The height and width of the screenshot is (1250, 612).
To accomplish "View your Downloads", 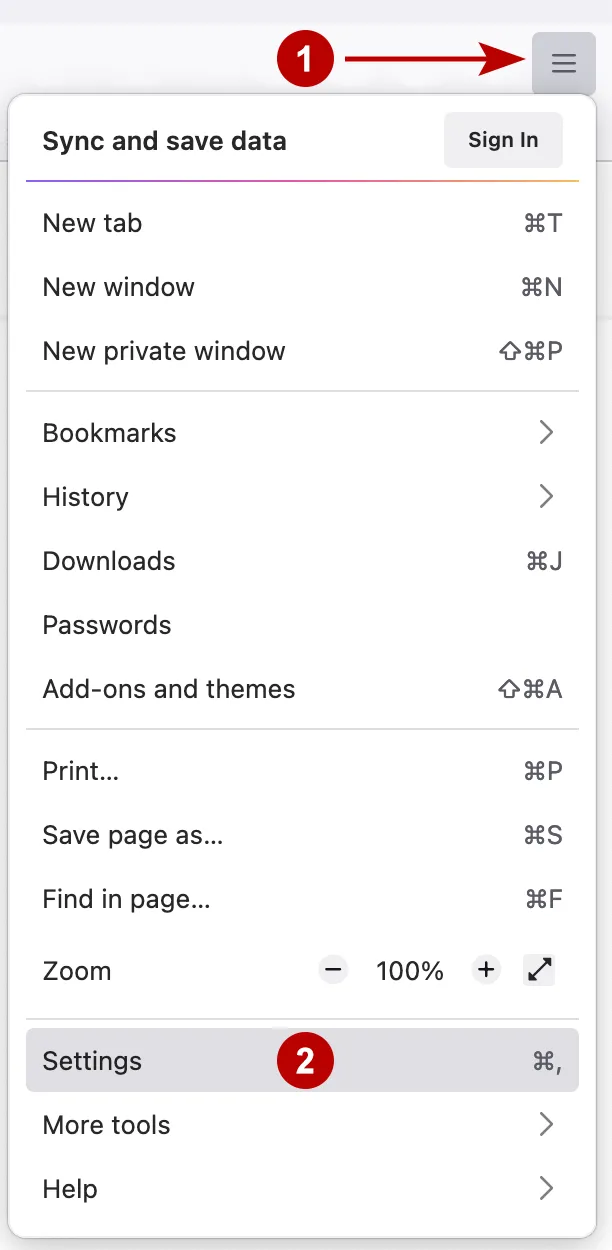I will click(108, 561).
